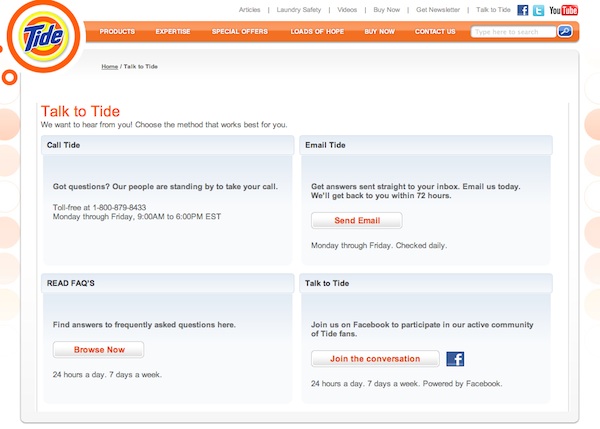Open the Loads of Hope menu
The width and height of the screenshot is (600, 429).
(317, 31)
